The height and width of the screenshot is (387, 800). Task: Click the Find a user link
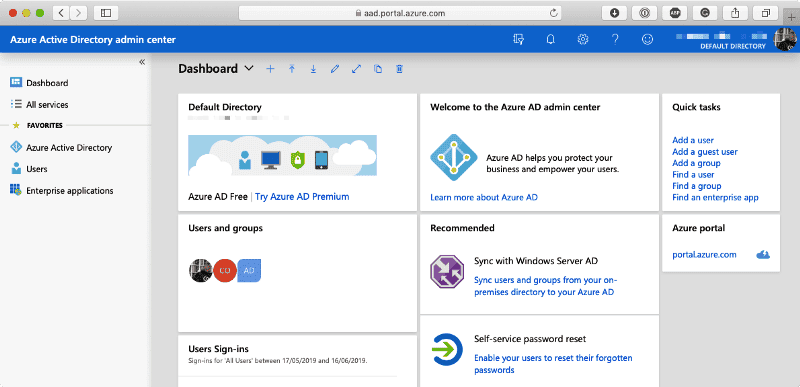click(693, 174)
